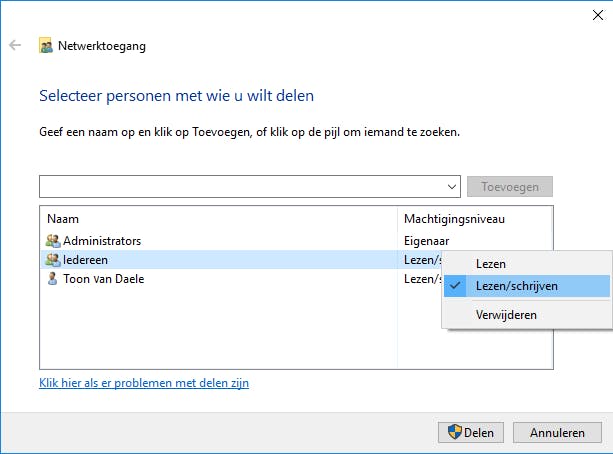Select Lezen/schrijven permission option

tap(517, 286)
